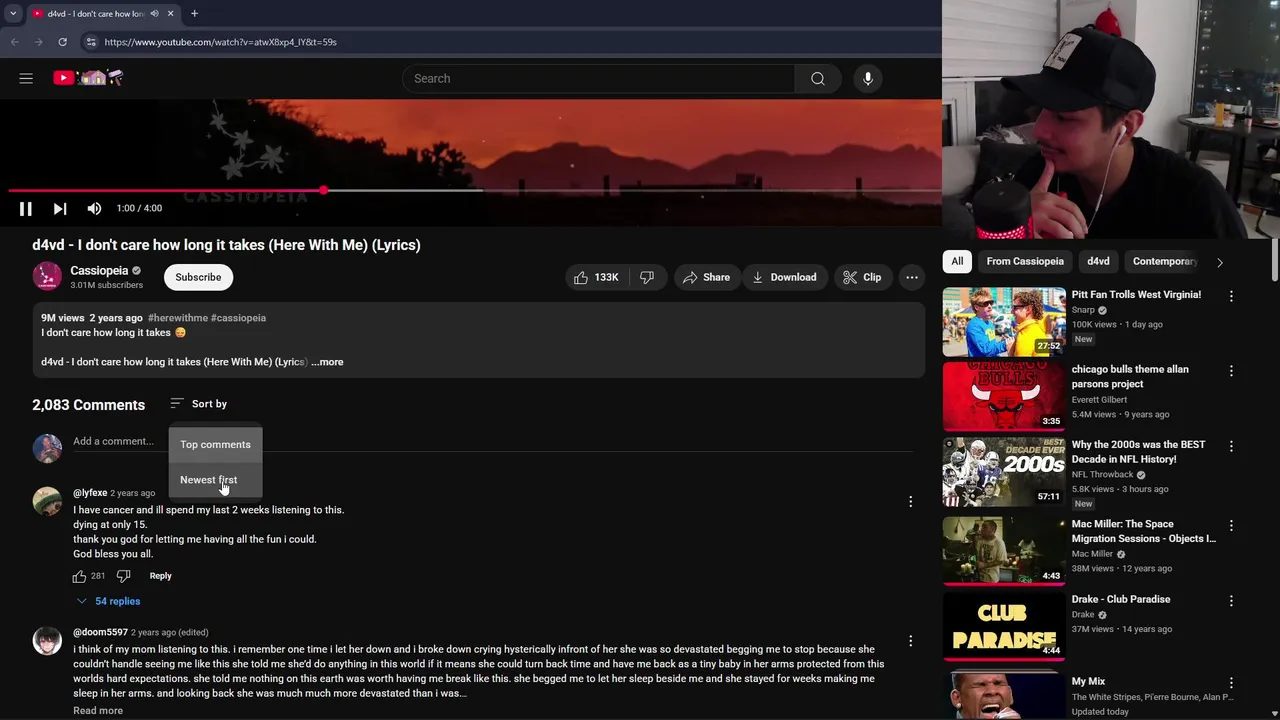Open options for Mac Miller video
Image resolution: width=1280 pixels, height=720 pixels.
pyautogui.click(x=1231, y=526)
